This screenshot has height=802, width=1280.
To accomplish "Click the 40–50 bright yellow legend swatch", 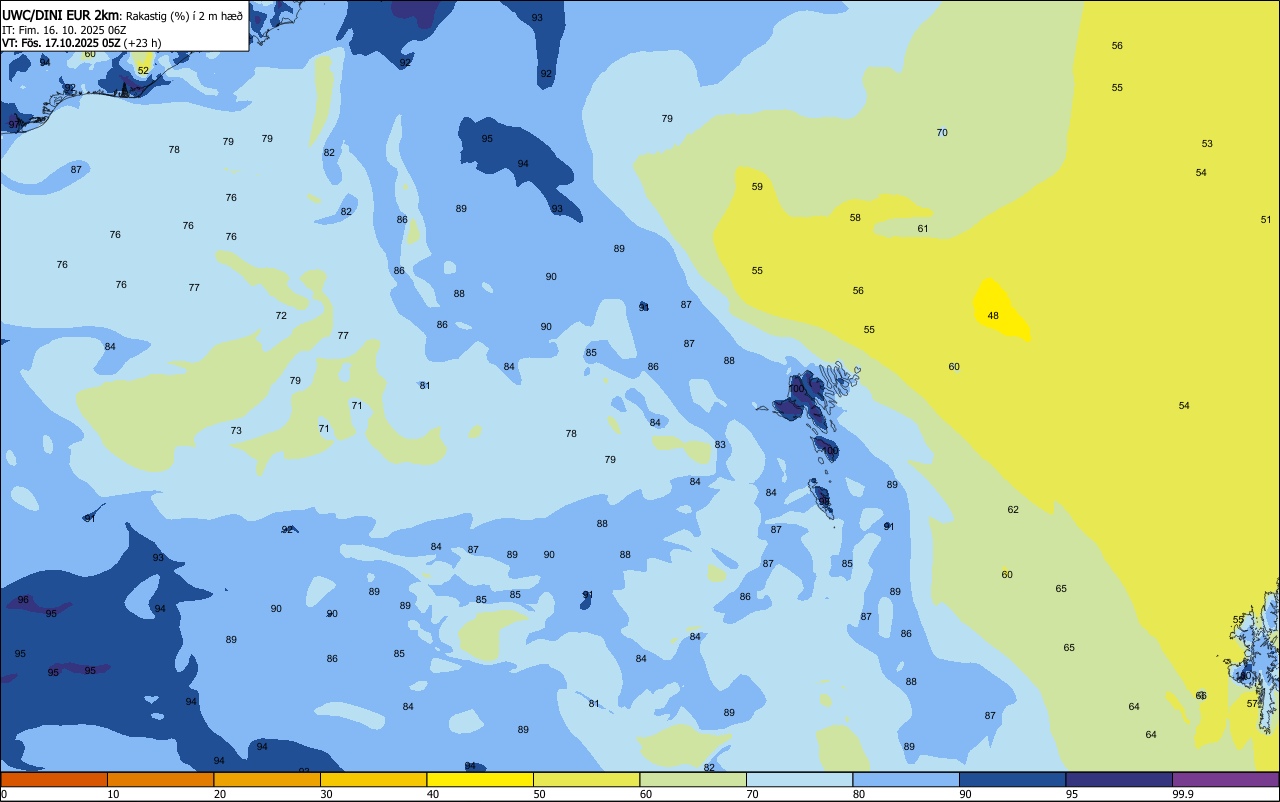I will (x=480, y=779).
